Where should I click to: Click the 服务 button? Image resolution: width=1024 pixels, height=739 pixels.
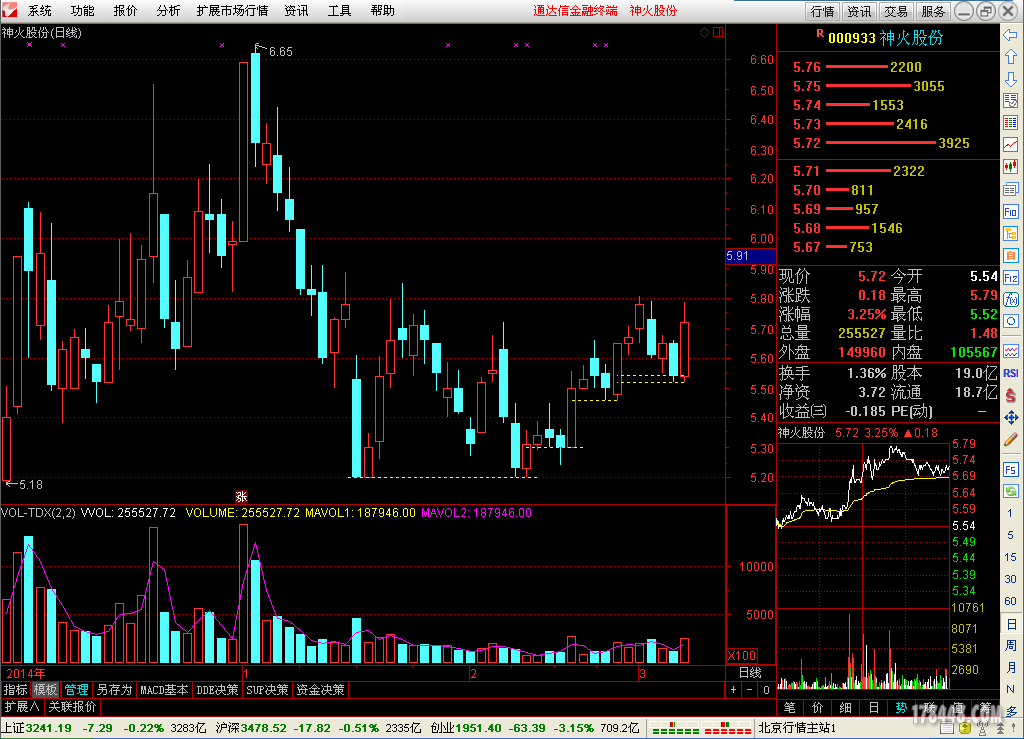point(933,10)
